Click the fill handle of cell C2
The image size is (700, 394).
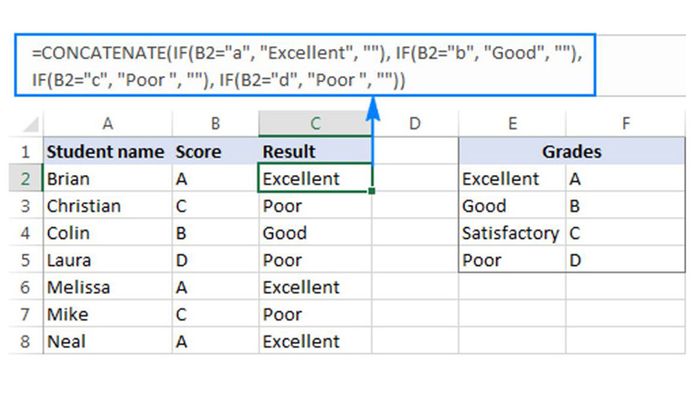tap(371, 191)
